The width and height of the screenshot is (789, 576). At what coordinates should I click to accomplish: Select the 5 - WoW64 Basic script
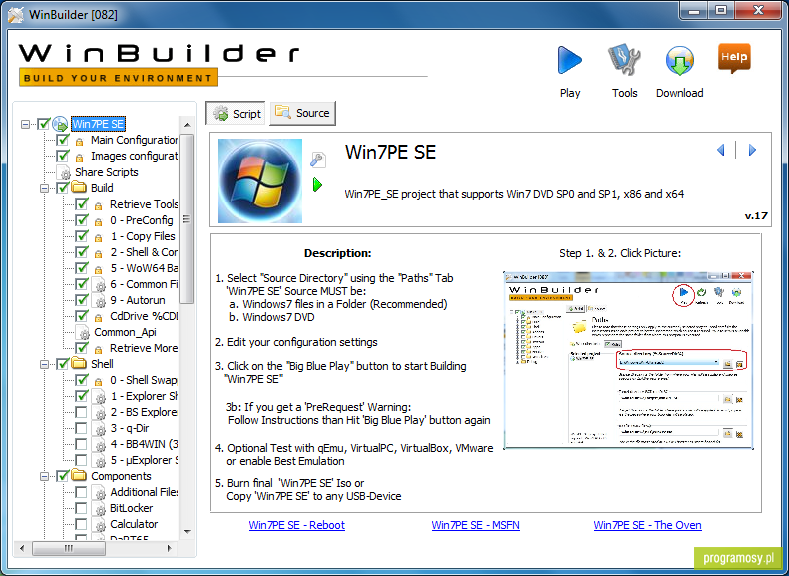(x=144, y=268)
